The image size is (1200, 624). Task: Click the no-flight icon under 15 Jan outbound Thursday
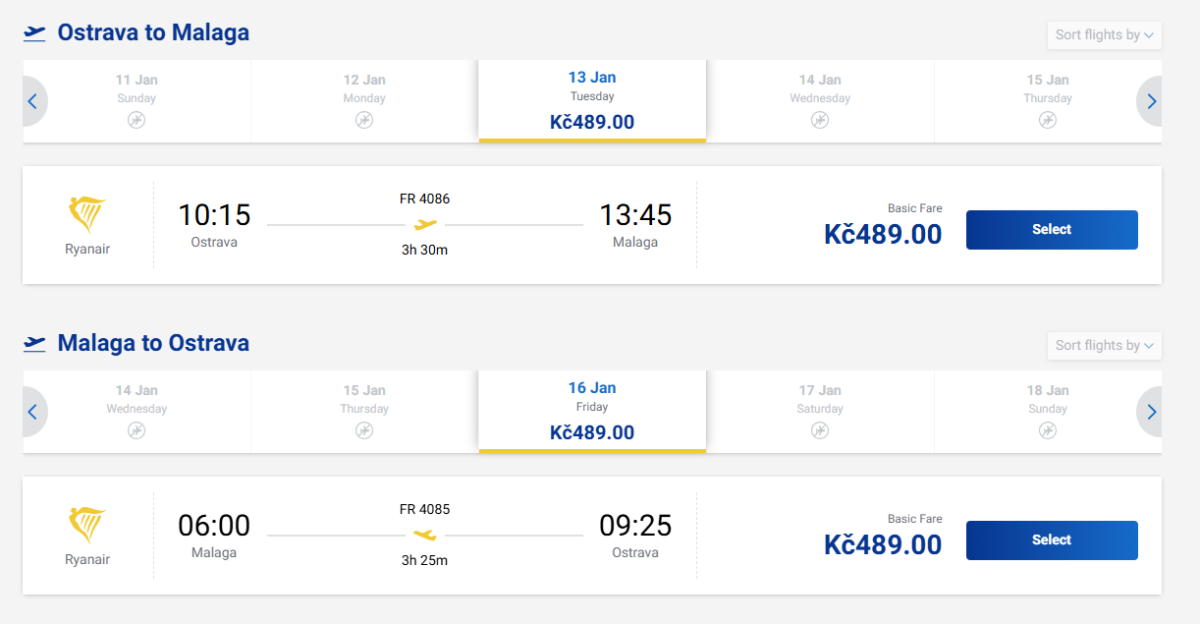(1047, 120)
